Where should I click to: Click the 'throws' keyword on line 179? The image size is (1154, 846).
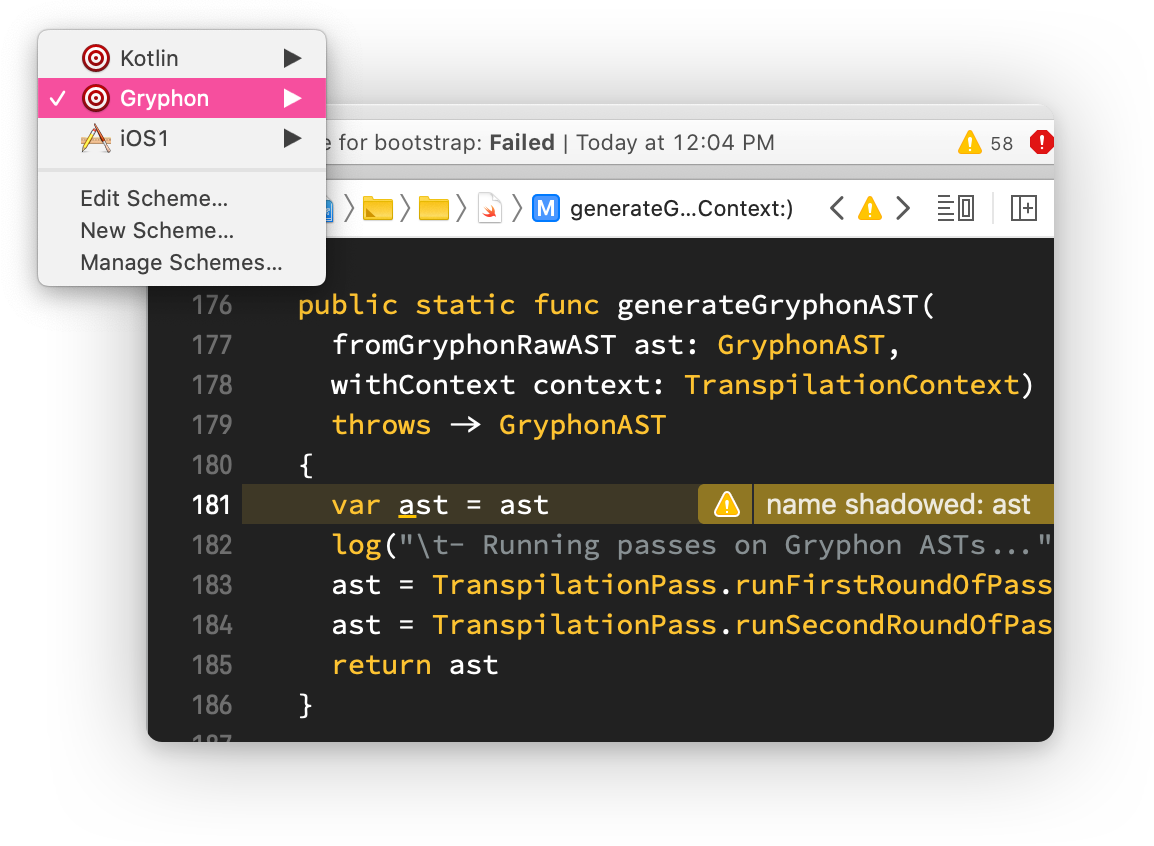pyautogui.click(x=381, y=425)
